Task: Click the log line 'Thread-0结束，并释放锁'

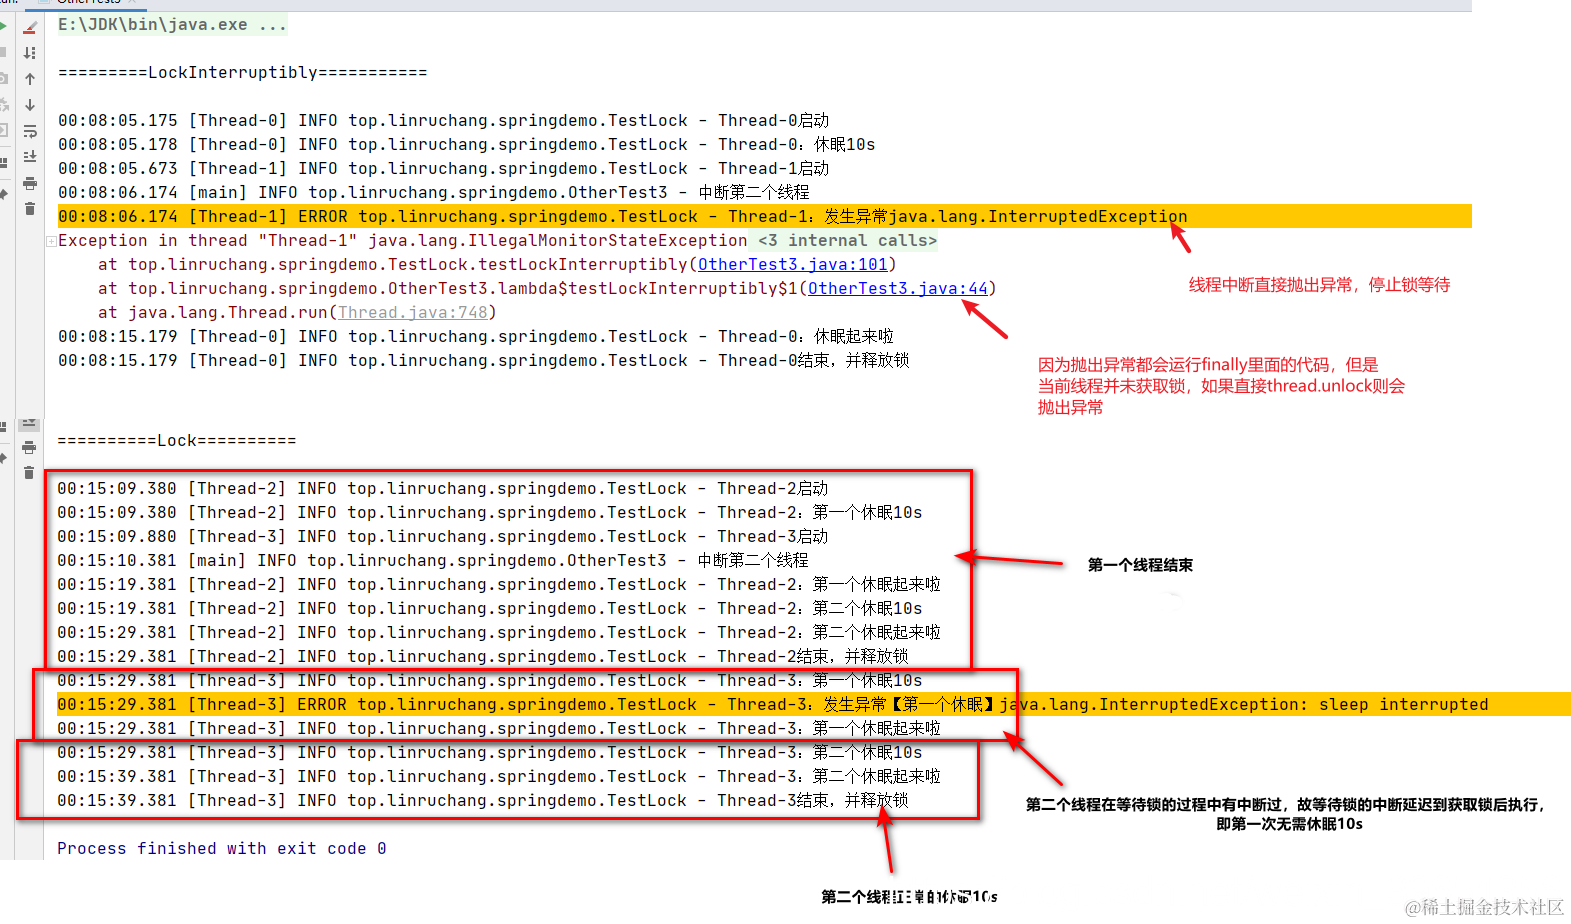Action: [x=484, y=361]
